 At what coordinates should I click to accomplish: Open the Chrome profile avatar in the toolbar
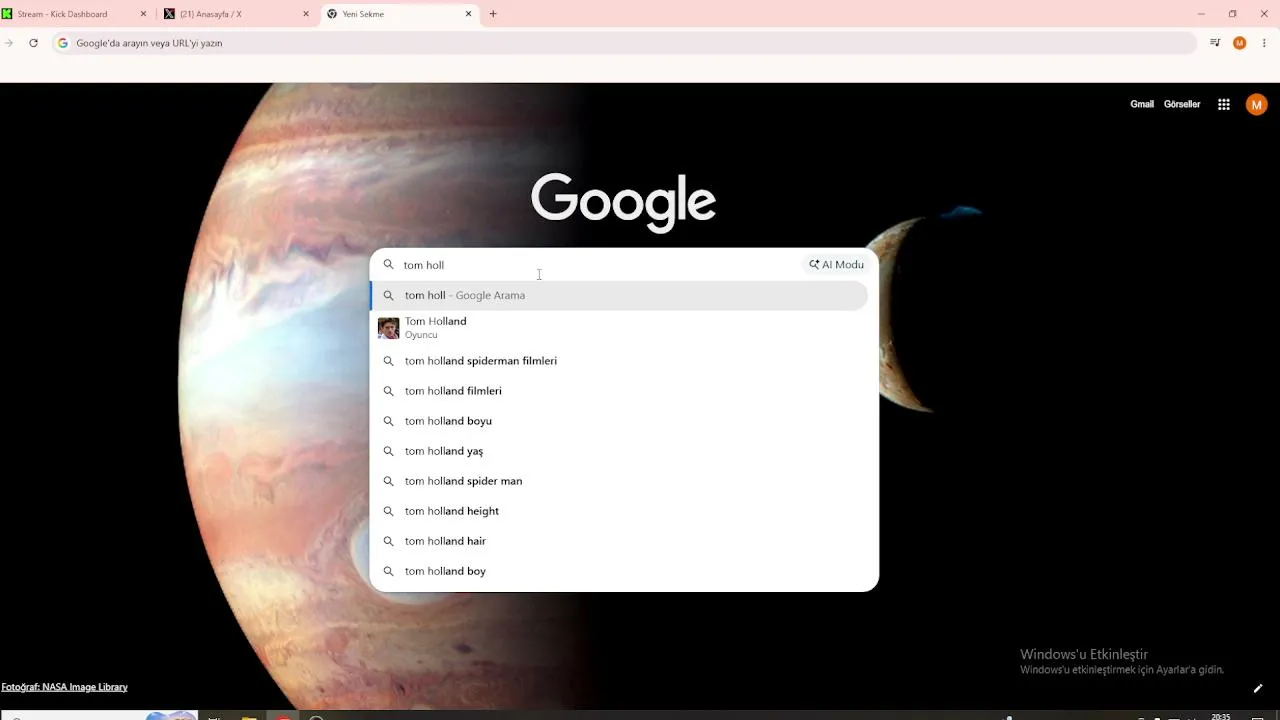pos(1240,43)
